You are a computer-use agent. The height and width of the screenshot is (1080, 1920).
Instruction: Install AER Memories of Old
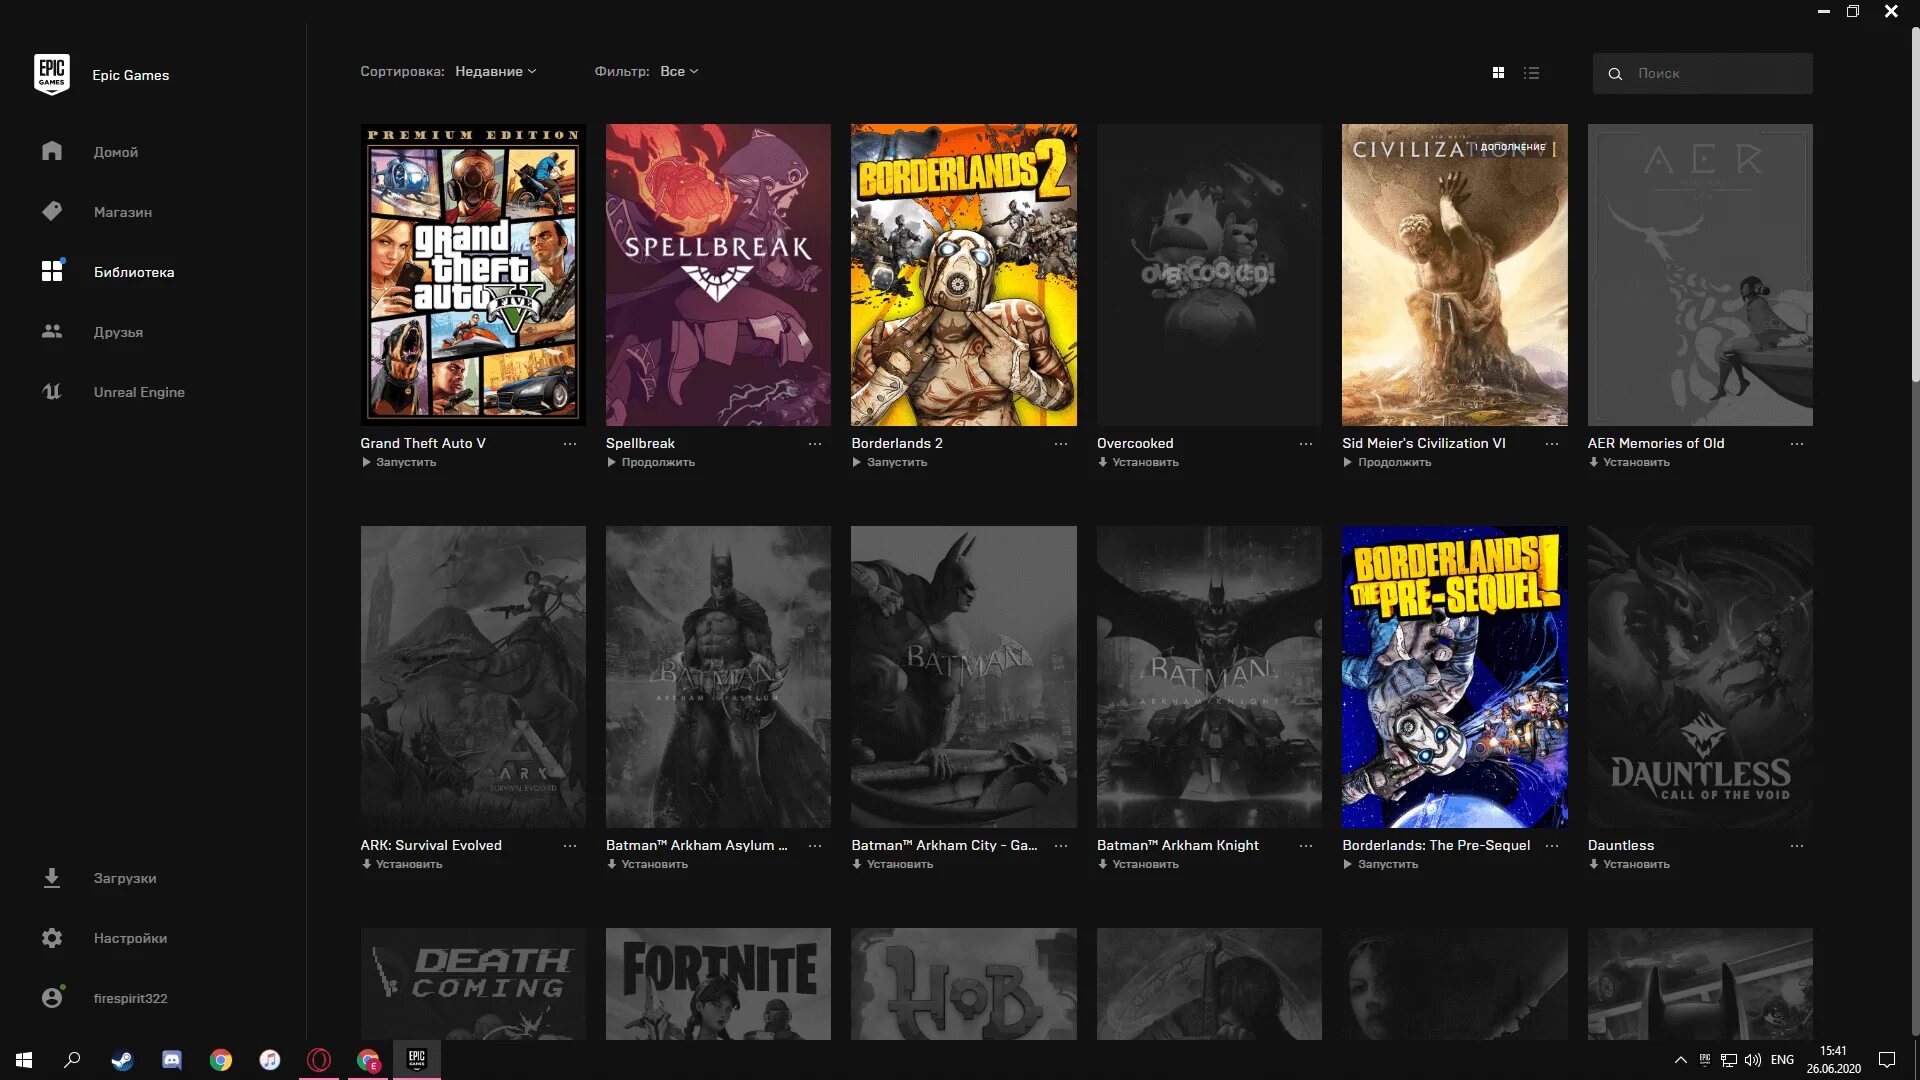click(x=1629, y=462)
